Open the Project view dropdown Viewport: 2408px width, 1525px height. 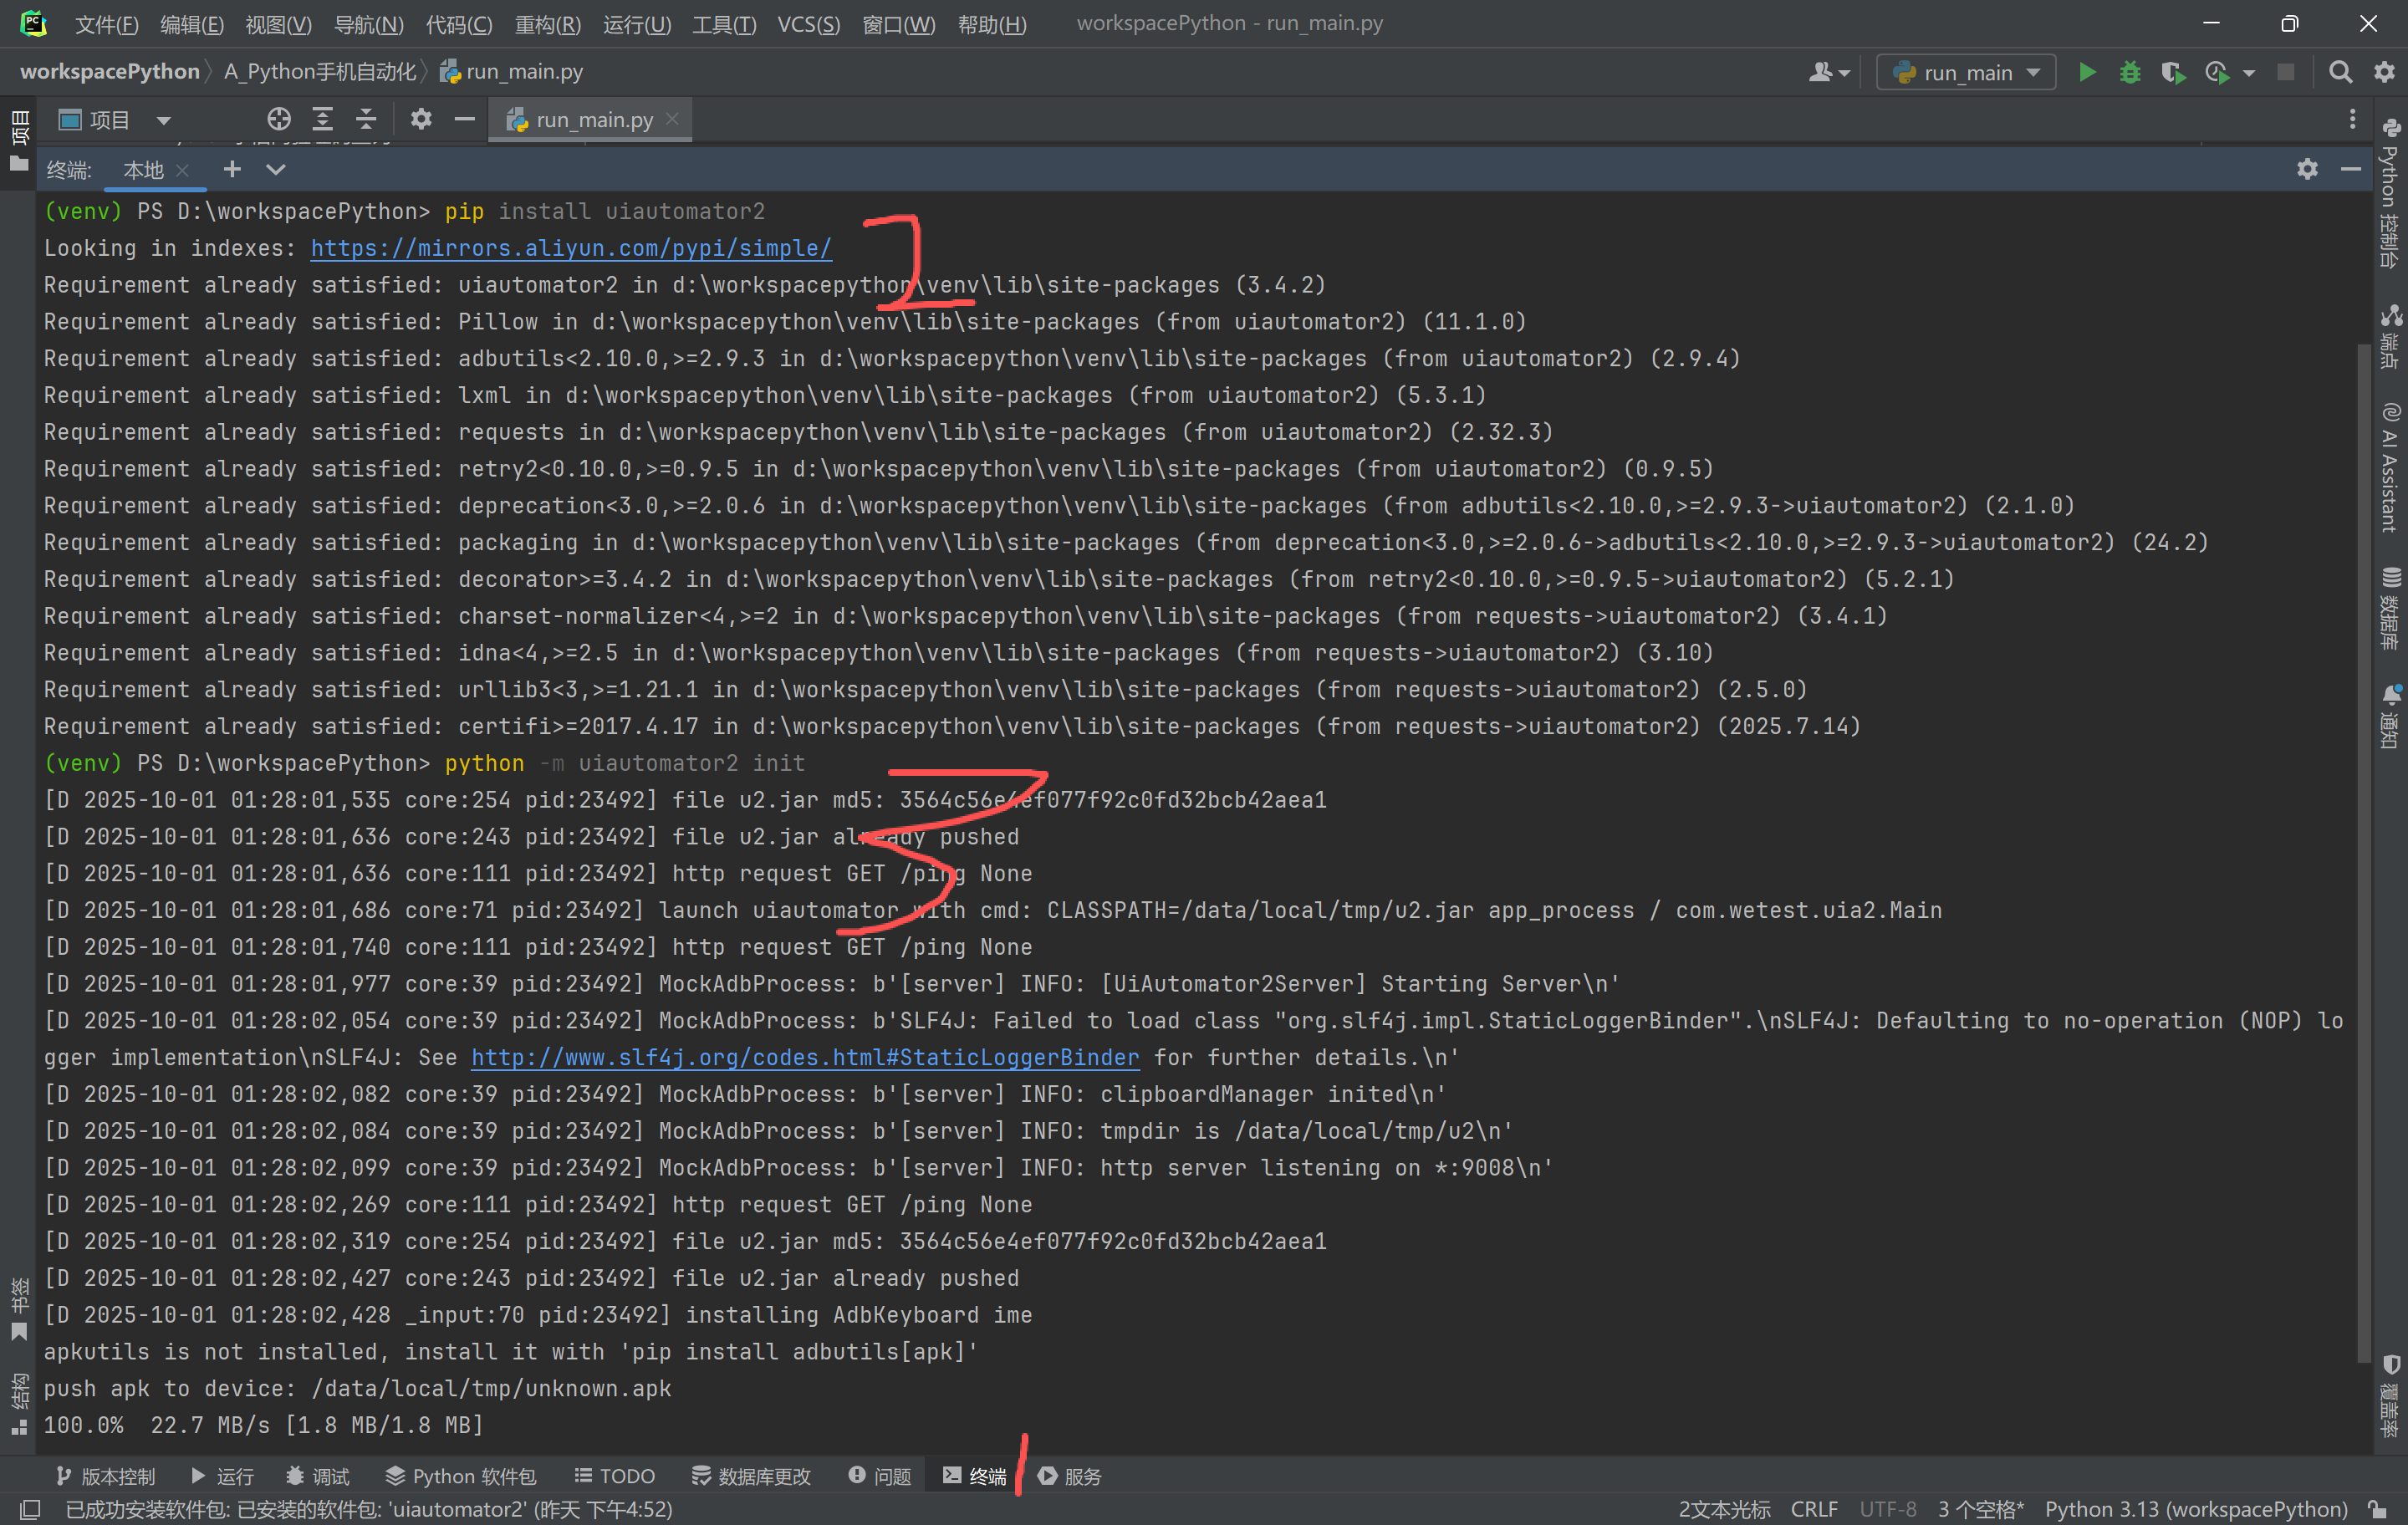[x=163, y=120]
